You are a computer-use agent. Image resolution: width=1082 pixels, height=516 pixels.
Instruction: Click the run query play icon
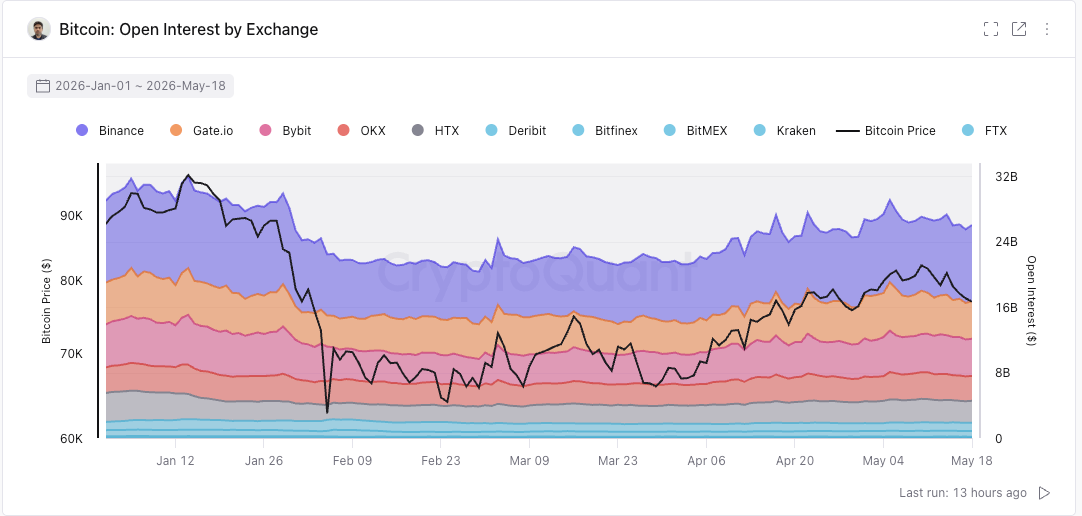pyautogui.click(x=1045, y=493)
